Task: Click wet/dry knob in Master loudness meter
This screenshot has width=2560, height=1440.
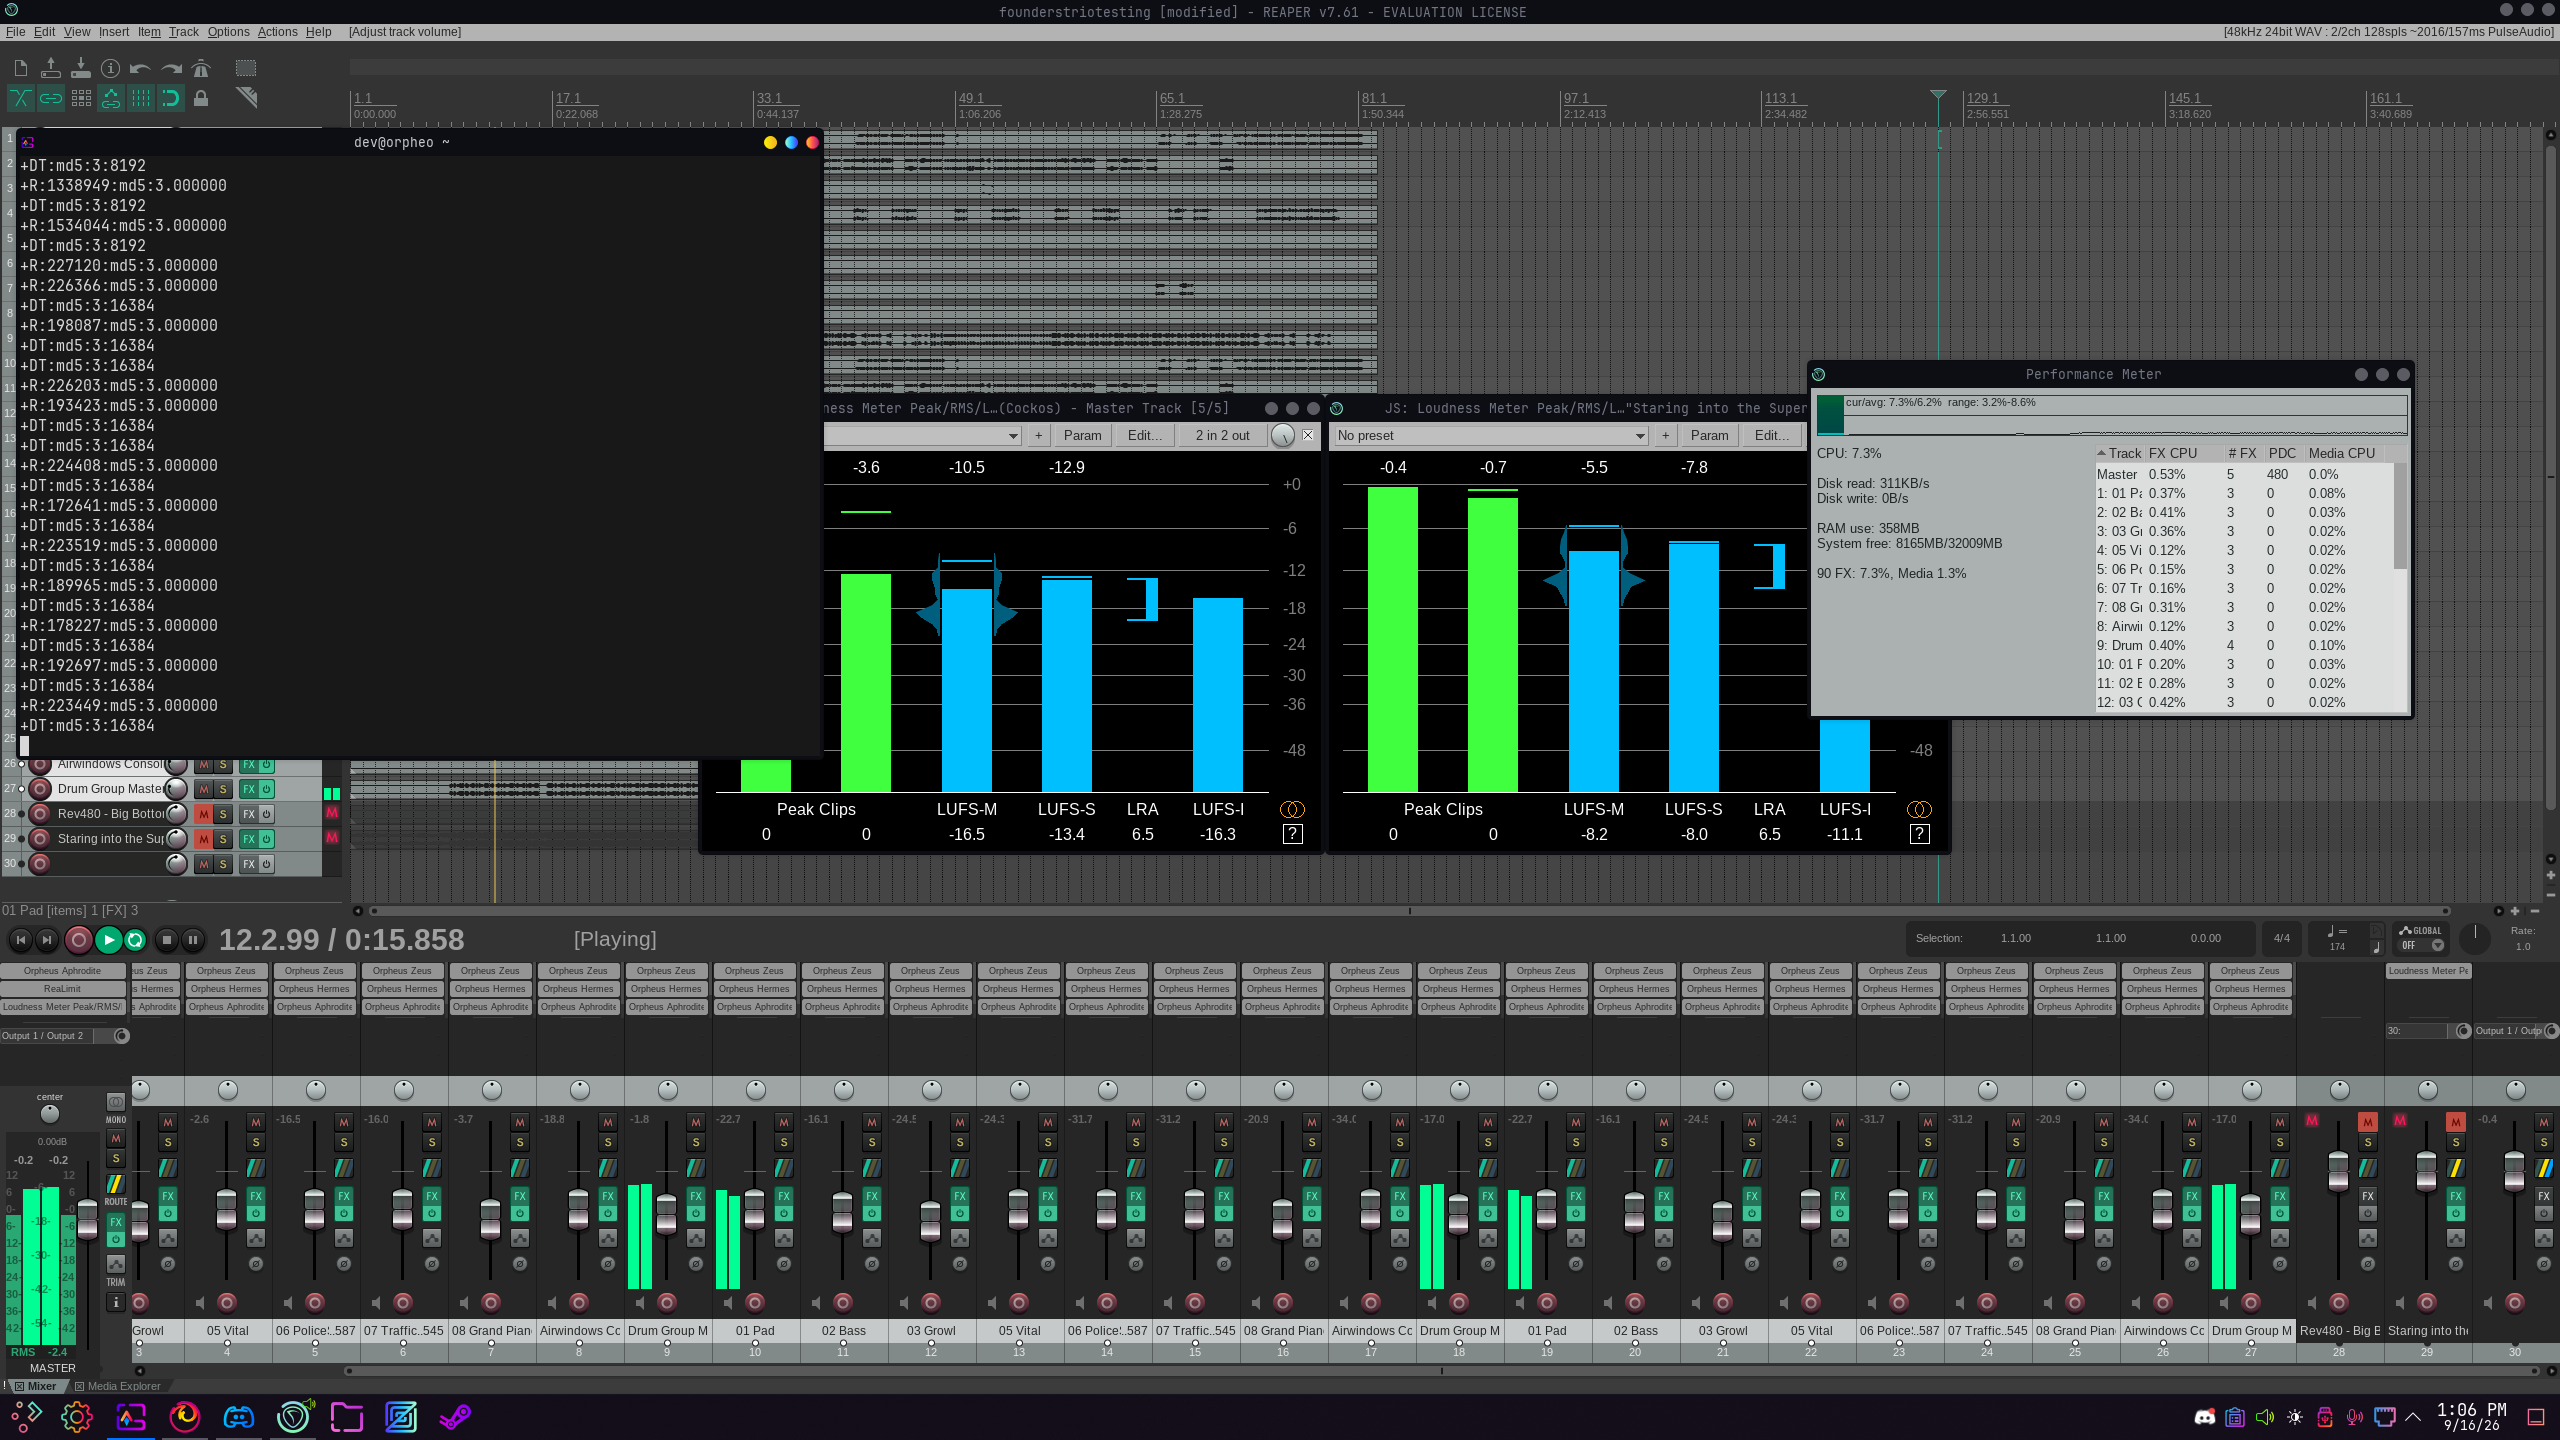Action: pos(1283,436)
